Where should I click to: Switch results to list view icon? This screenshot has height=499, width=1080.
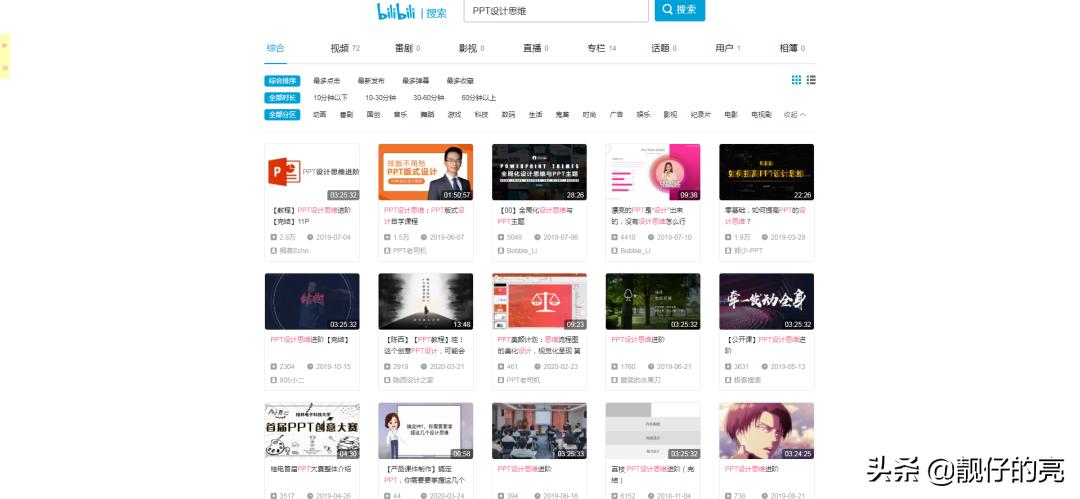811,80
